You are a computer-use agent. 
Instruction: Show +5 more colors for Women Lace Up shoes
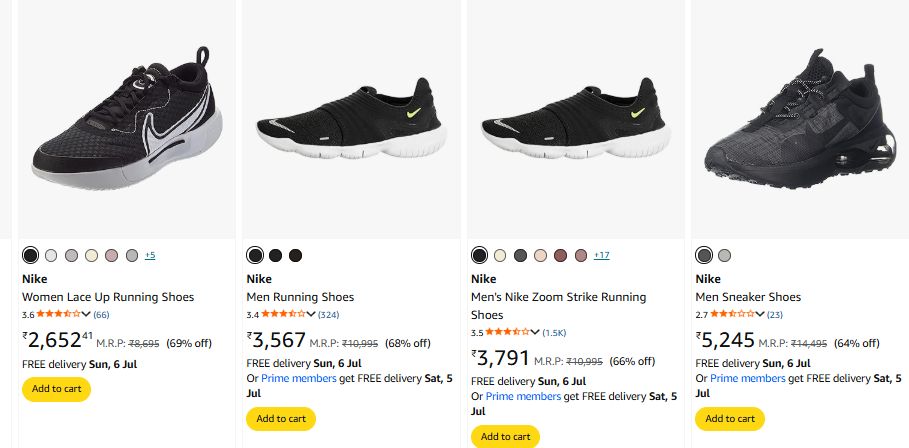tap(150, 255)
